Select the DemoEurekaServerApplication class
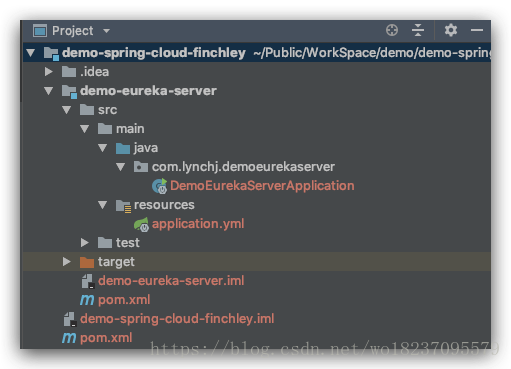The width and height of the screenshot is (511, 369). pyautogui.click(x=262, y=186)
